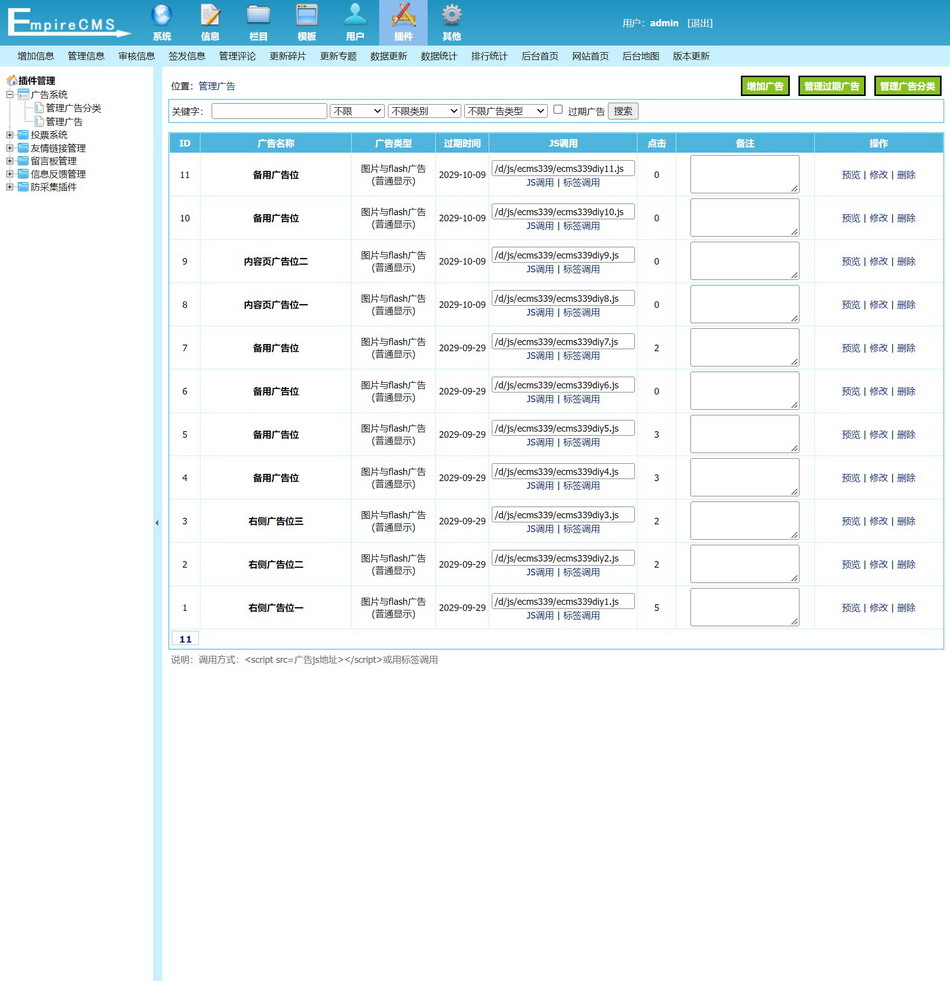
Task: Expand the 友情链接管理 tree node
Action: (10, 148)
